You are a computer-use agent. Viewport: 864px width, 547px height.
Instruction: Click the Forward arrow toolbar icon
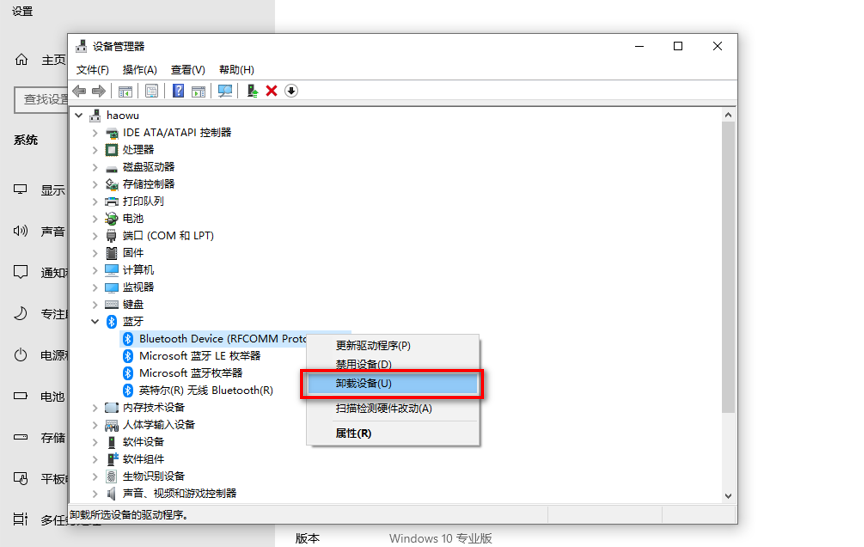(99, 91)
